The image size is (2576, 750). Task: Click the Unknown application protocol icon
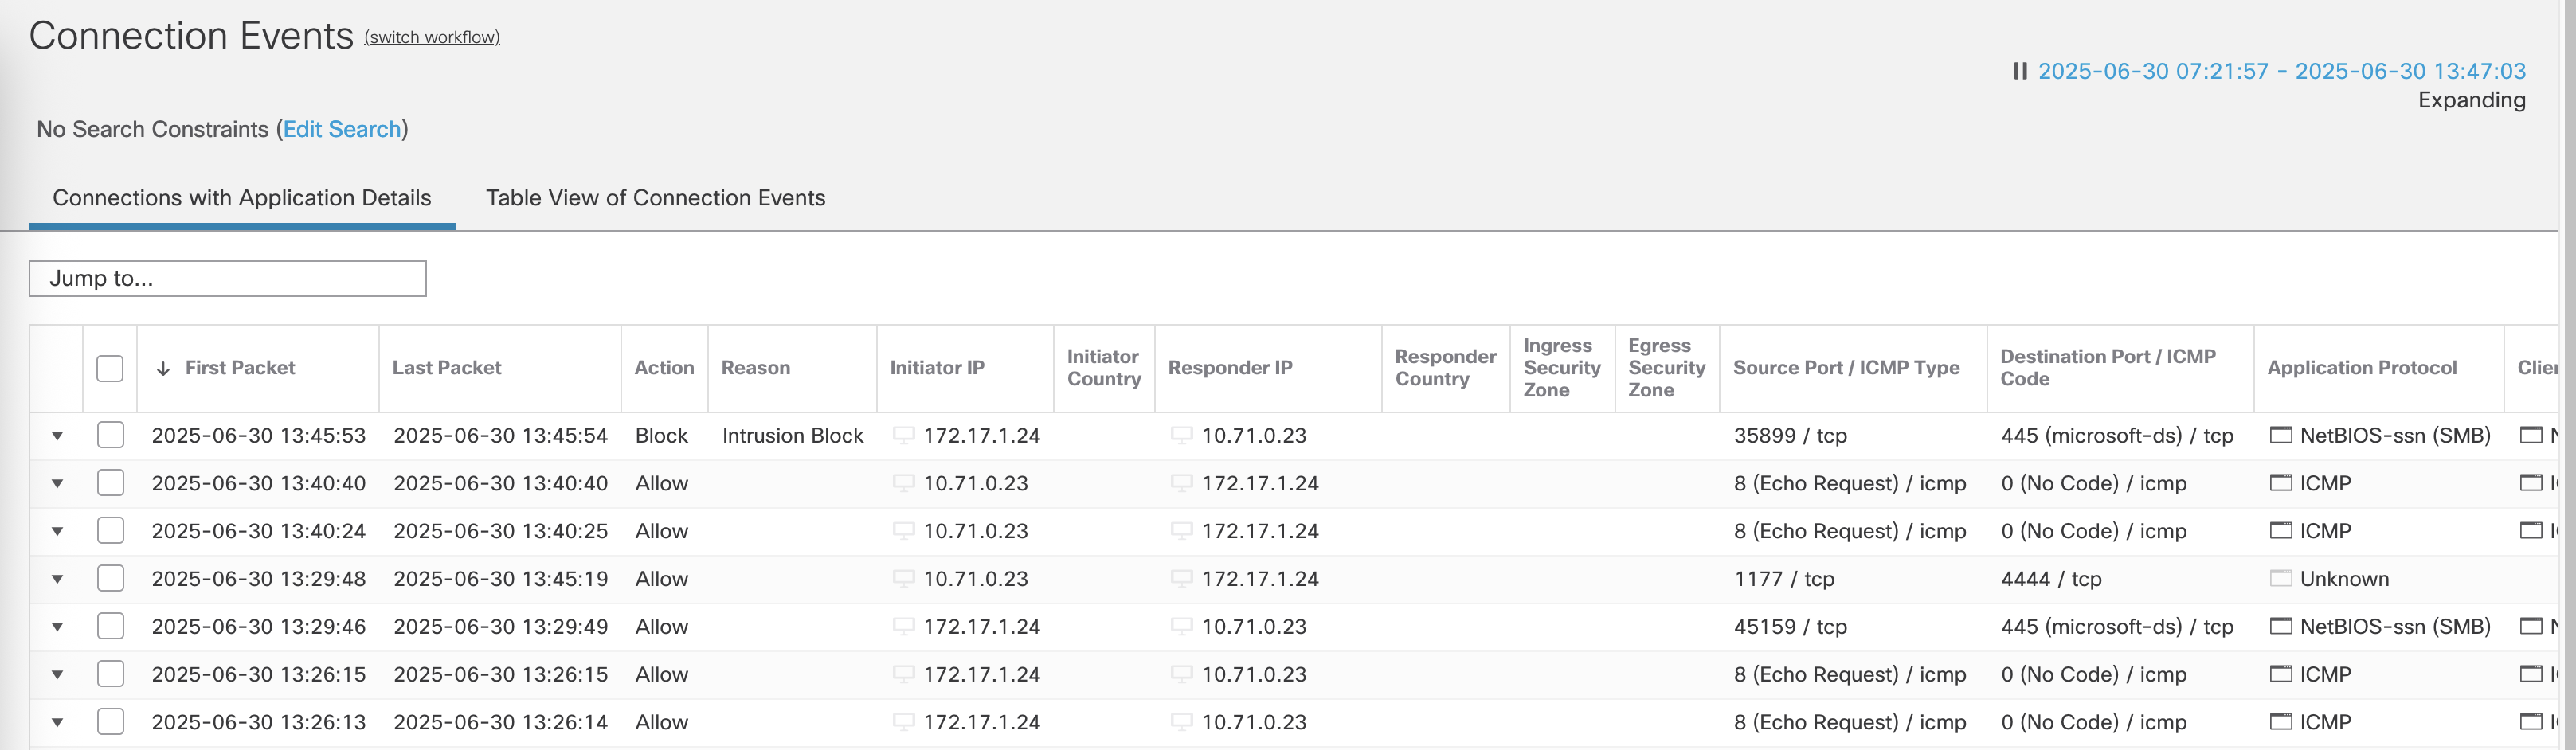pyautogui.click(x=2280, y=578)
